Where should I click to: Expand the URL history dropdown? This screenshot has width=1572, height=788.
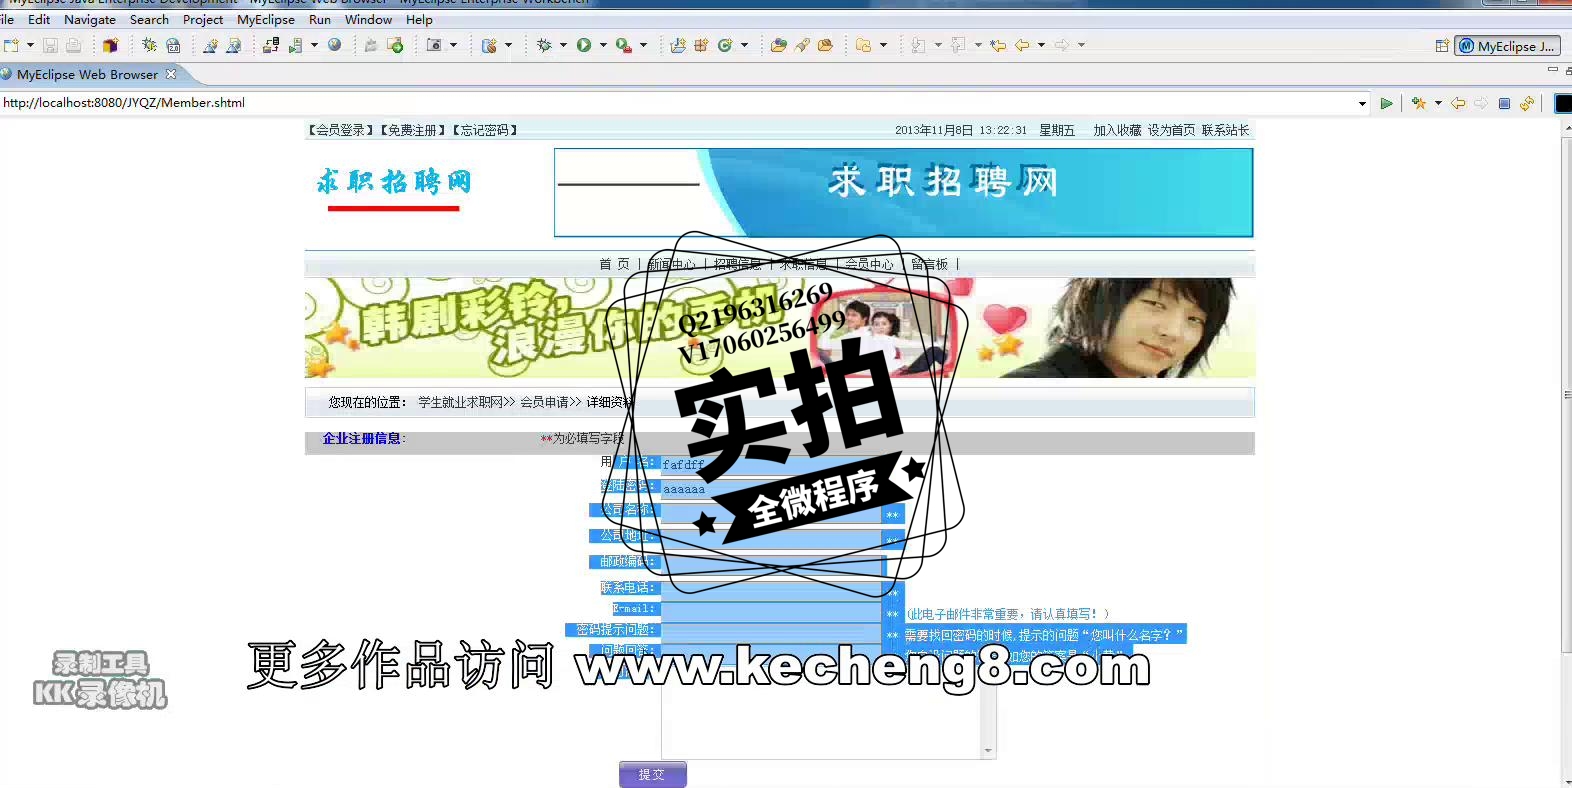(x=1362, y=103)
